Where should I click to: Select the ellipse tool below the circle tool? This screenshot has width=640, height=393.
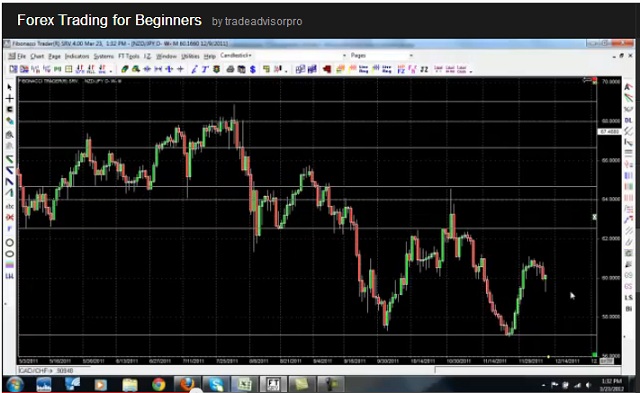tap(9, 254)
